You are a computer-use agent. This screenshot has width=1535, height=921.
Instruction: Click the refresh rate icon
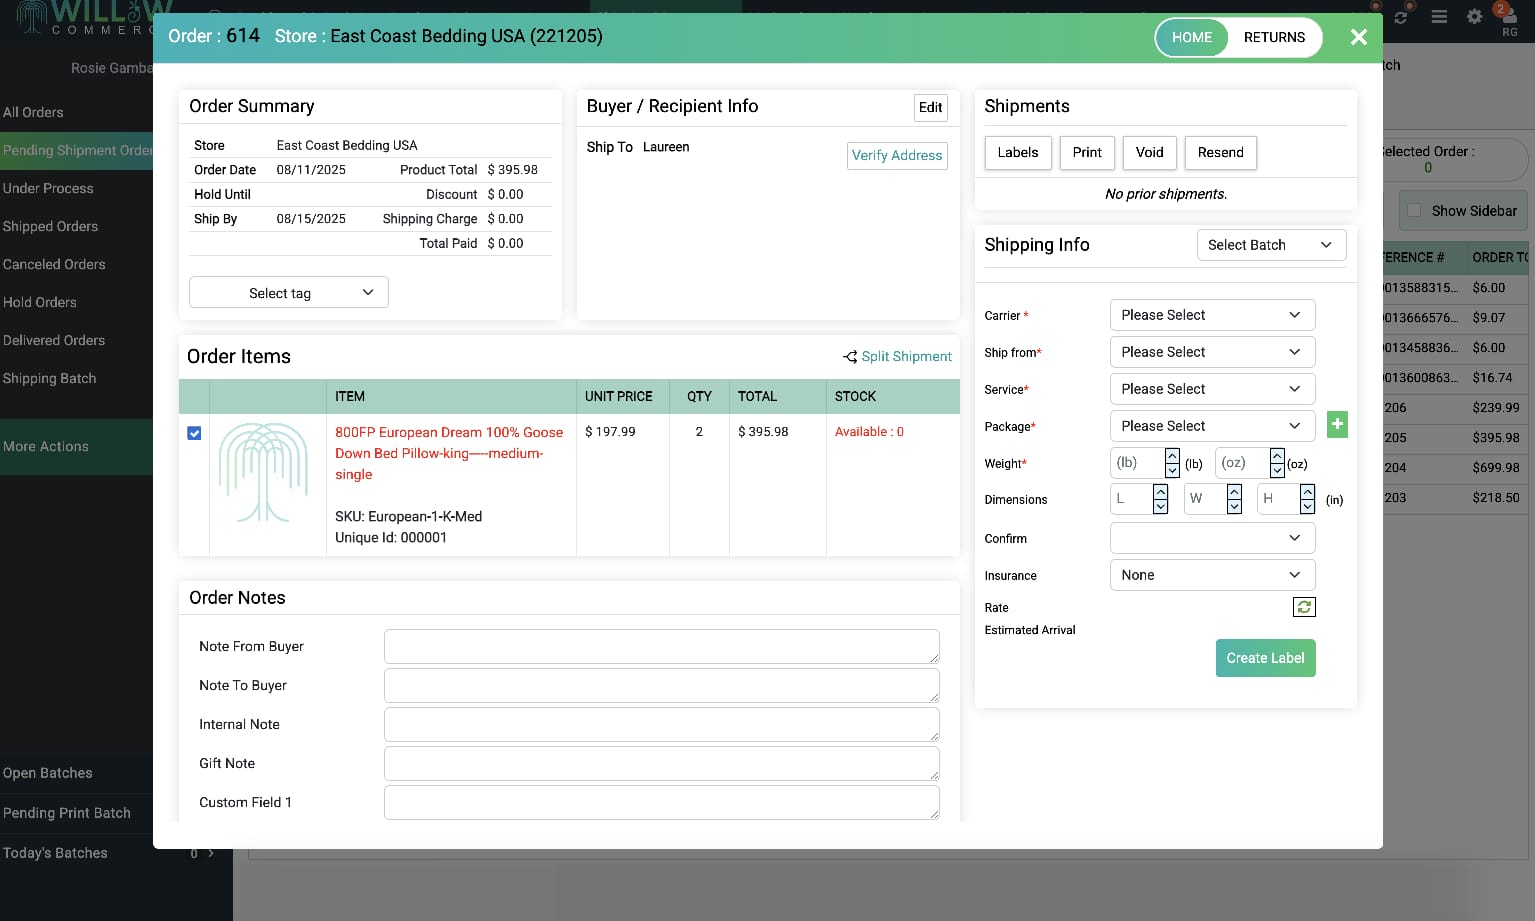(x=1304, y=607)
